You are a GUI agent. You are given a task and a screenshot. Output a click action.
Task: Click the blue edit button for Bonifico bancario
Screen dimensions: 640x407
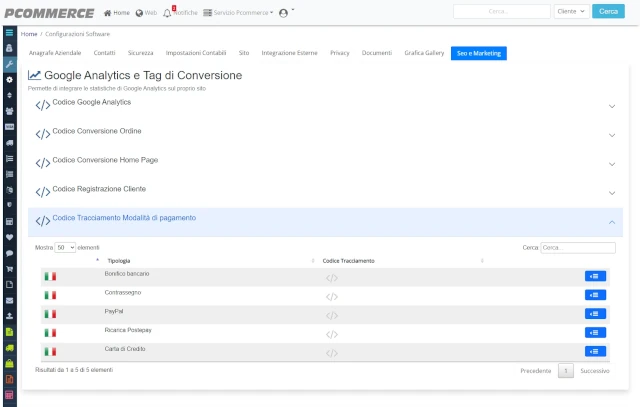[x=595, y=276]
